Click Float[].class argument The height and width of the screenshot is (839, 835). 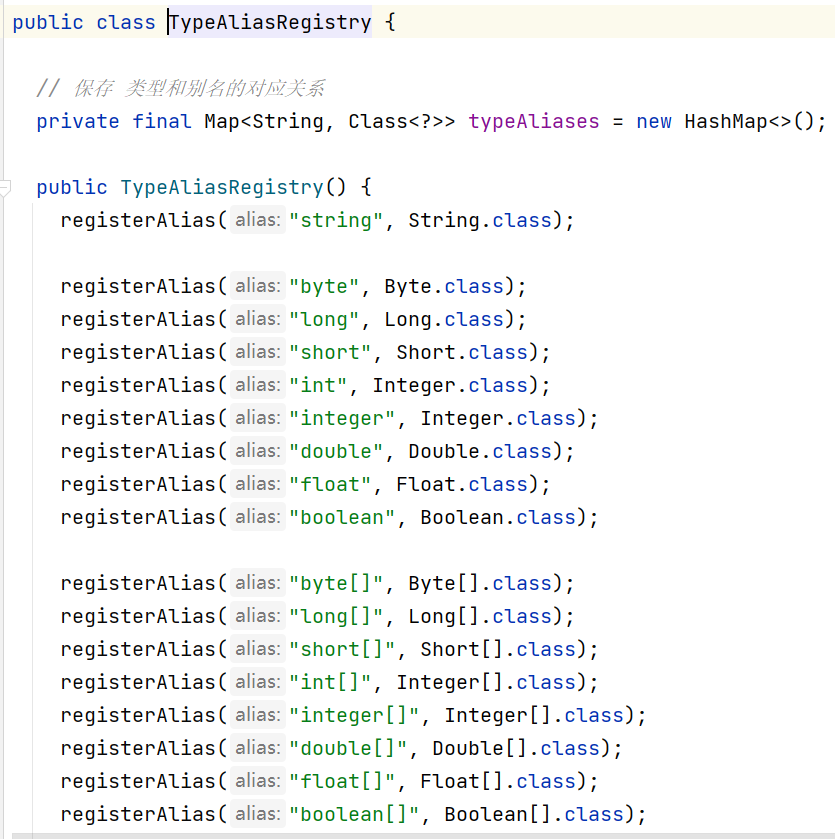[x=497, y=782]
